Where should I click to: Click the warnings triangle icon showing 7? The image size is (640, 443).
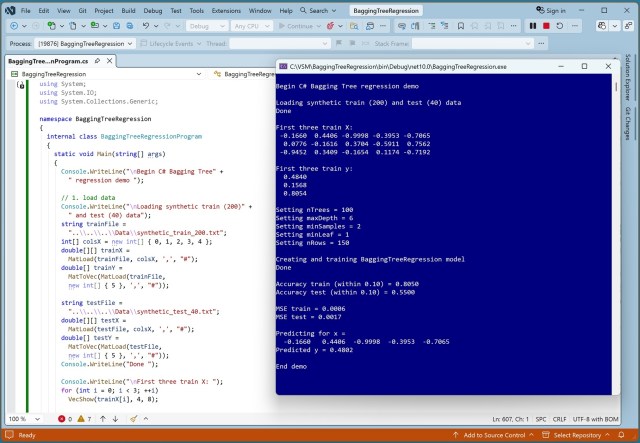click(x=81, y=419)
